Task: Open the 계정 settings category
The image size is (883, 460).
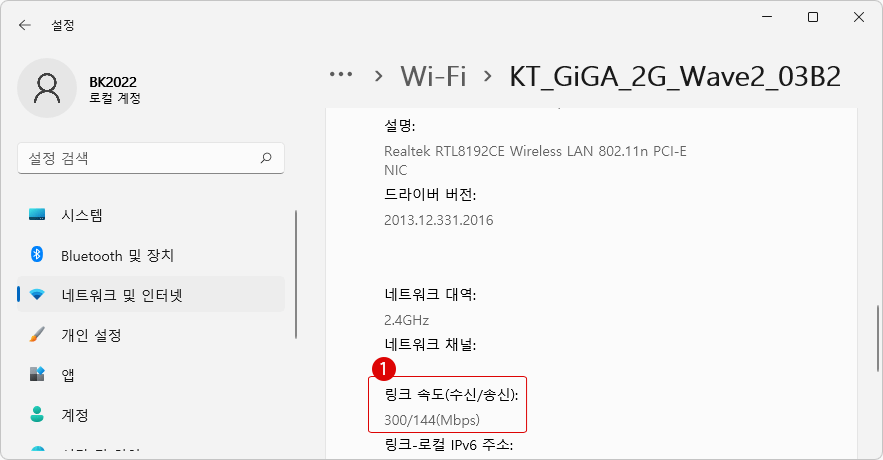Action: (x=151, y=415)
